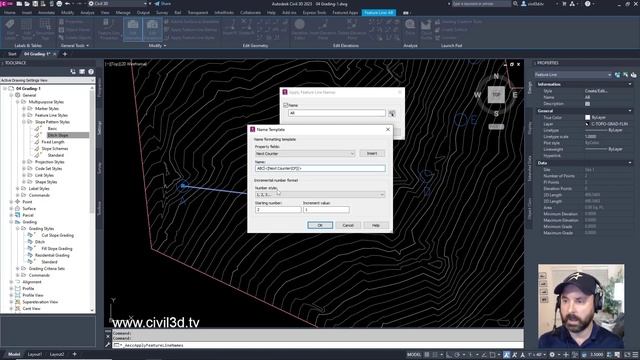
Task: Open the Modify panel dropdown arrow in ribbon
Action: pyautogui.click(x=164, y=46)
